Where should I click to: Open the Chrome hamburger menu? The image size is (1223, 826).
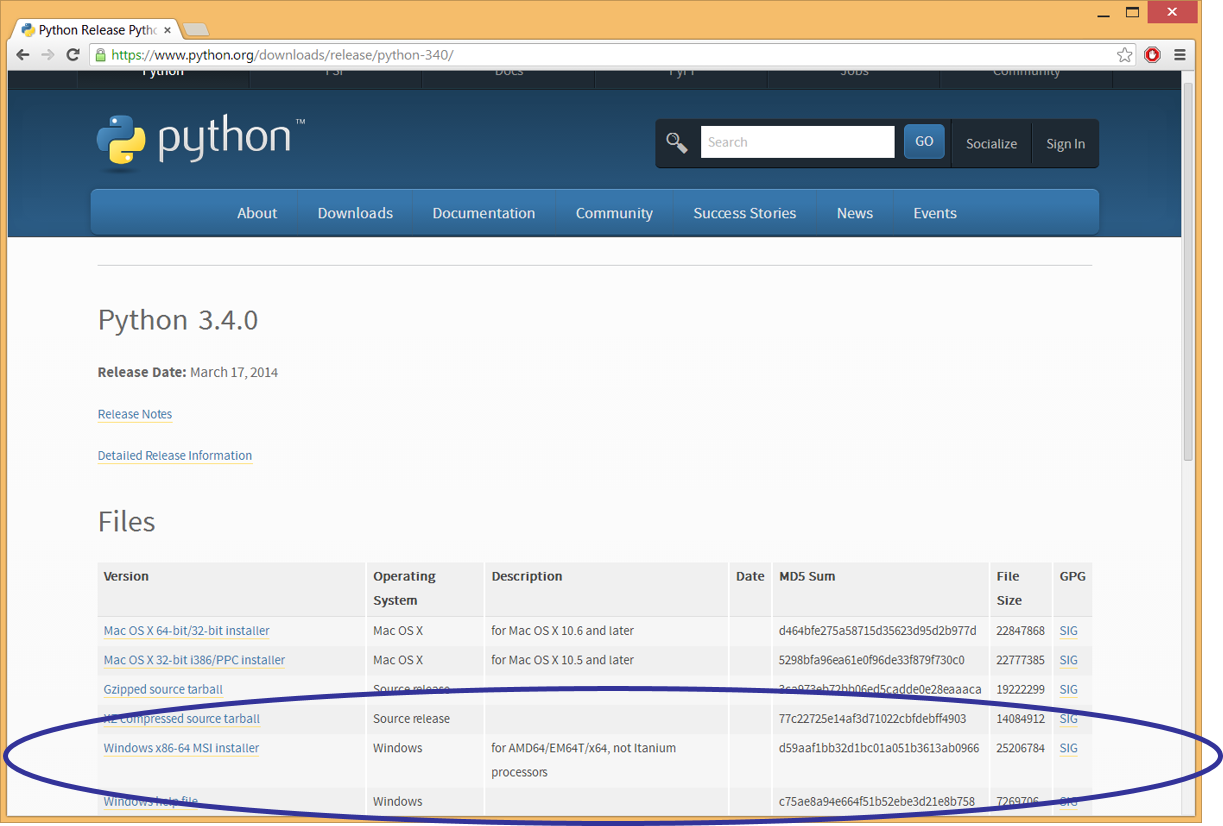pos(1180,55)
